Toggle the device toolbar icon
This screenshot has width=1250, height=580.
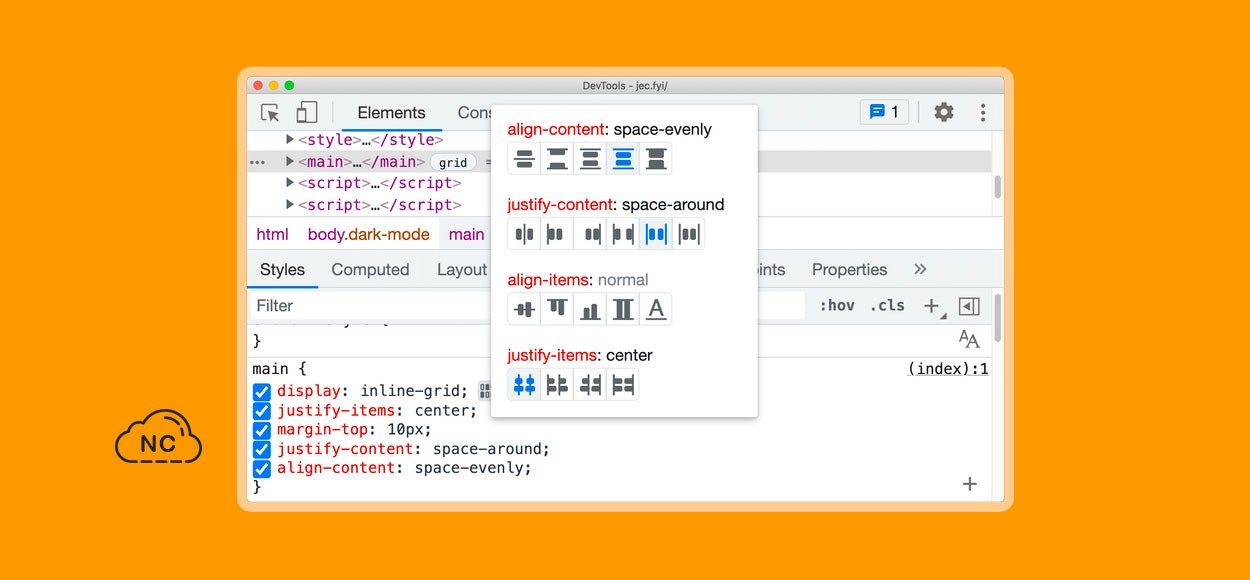[x=307, y=112]
